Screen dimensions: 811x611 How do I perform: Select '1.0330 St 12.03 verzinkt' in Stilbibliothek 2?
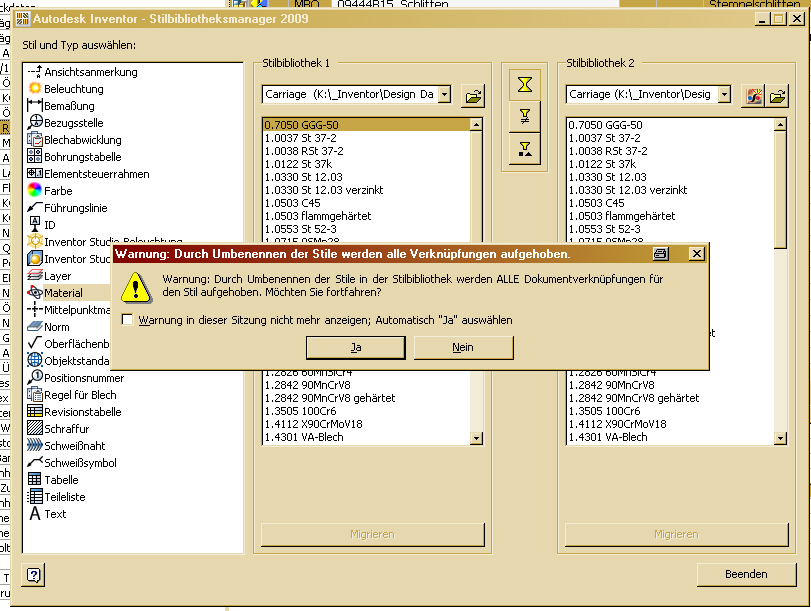(x=628, y=190)
